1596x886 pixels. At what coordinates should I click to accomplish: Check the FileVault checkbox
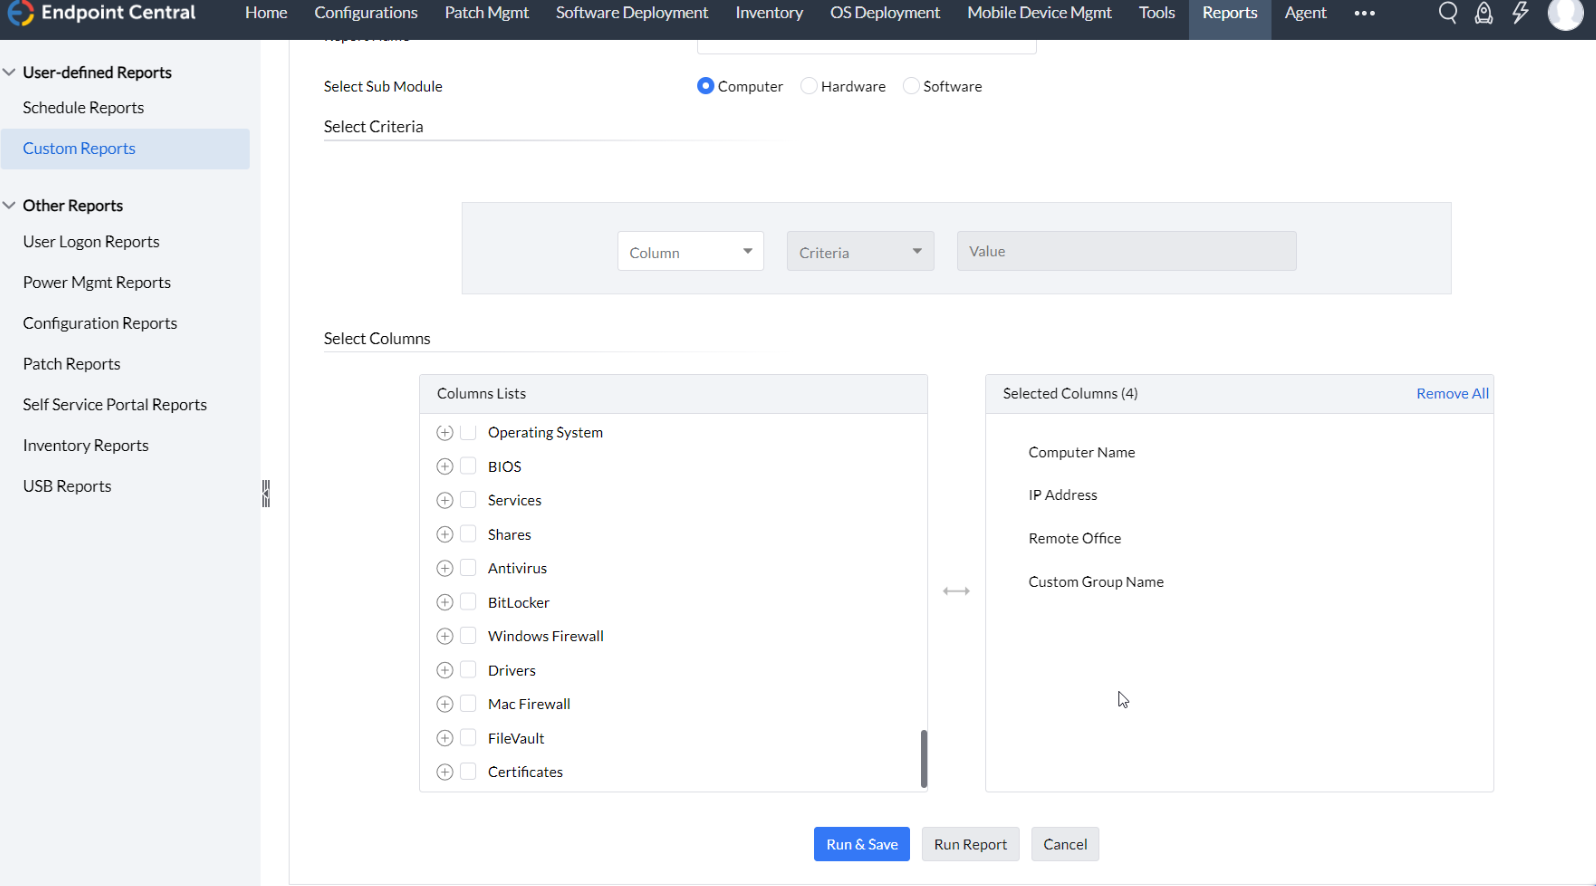(x=468, y=738)
